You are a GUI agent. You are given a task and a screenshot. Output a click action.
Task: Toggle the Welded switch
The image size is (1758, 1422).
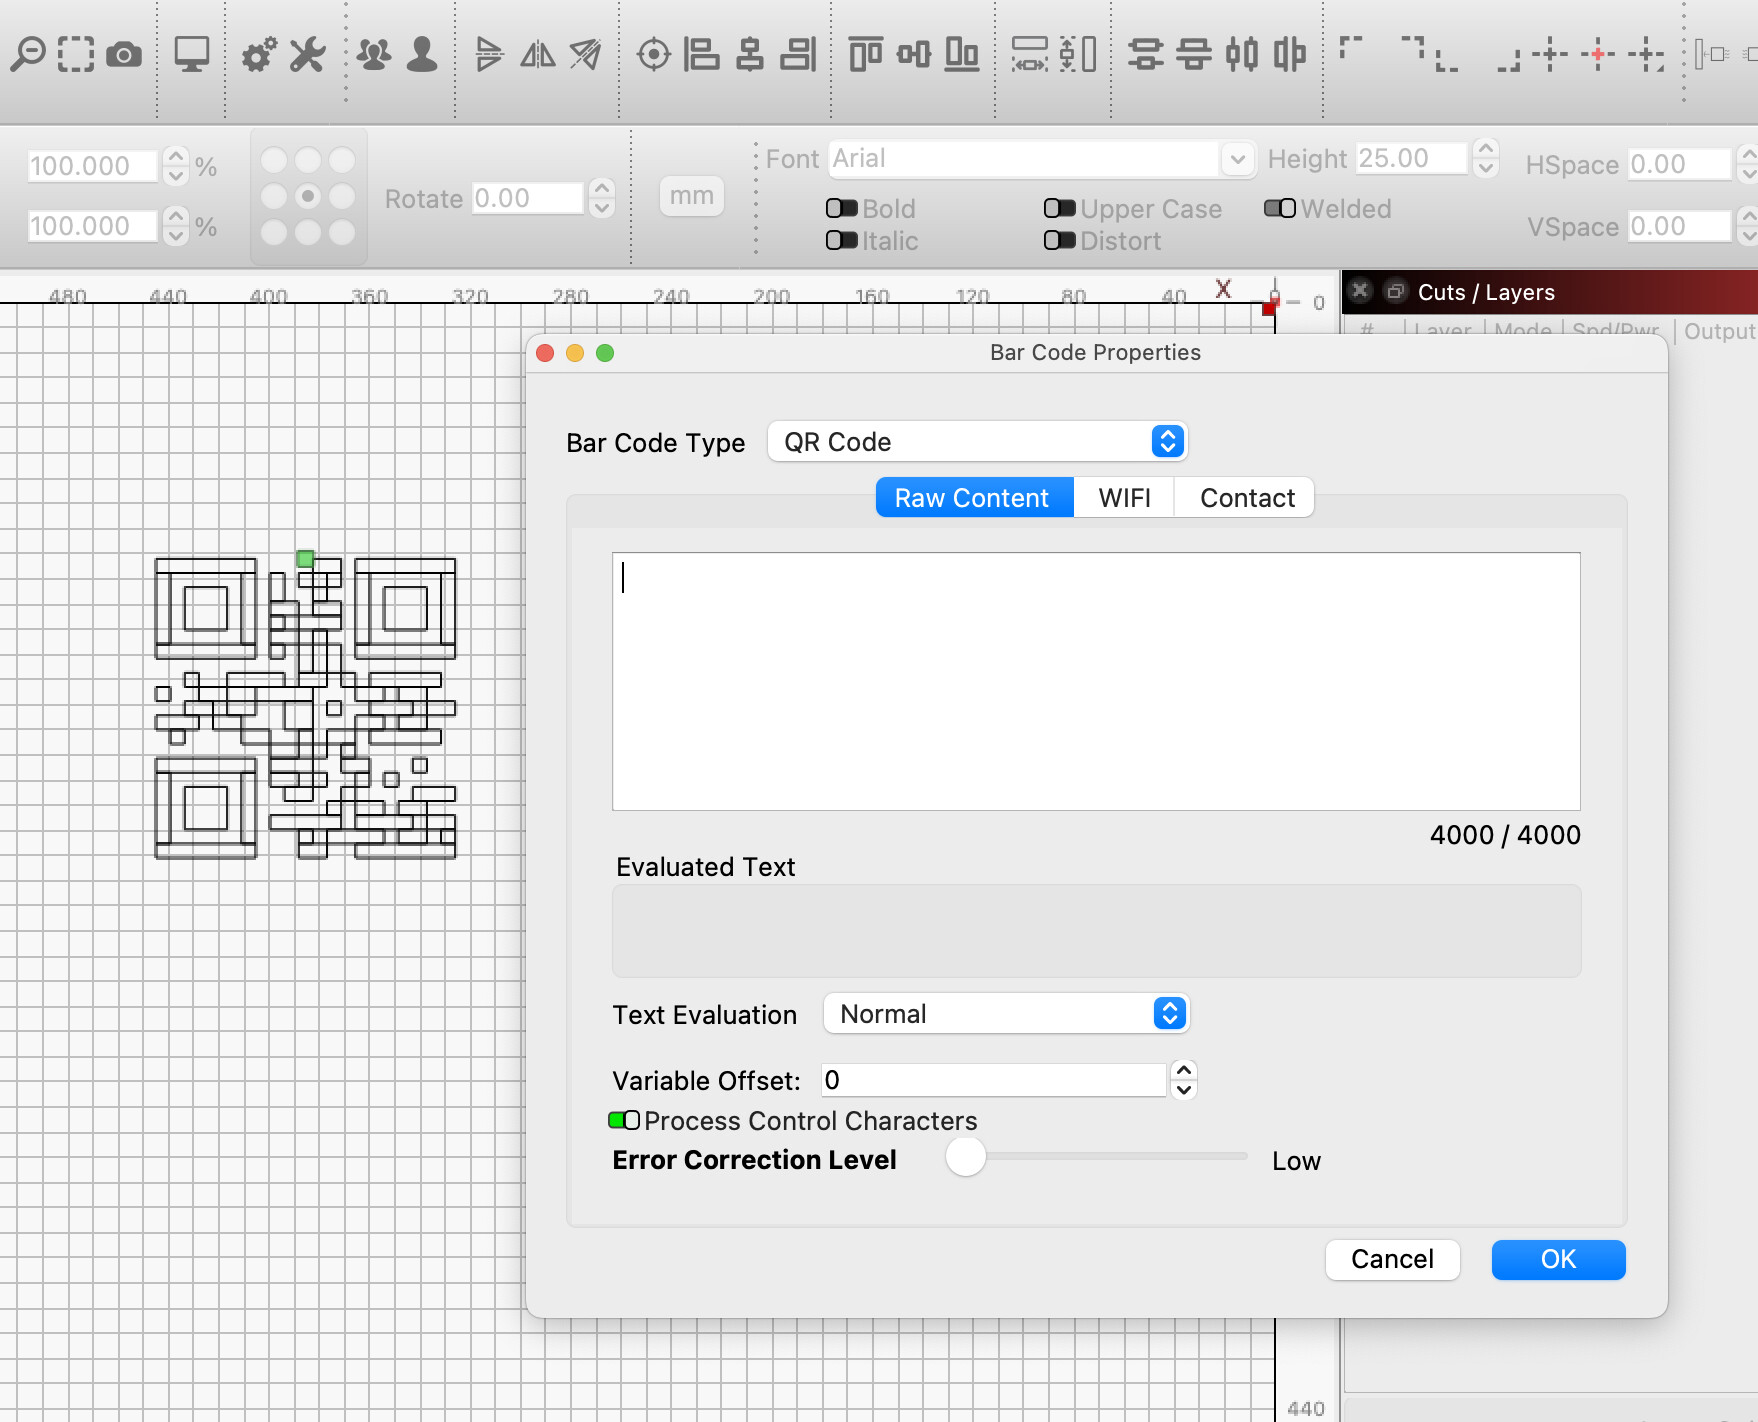[1279, 208]
